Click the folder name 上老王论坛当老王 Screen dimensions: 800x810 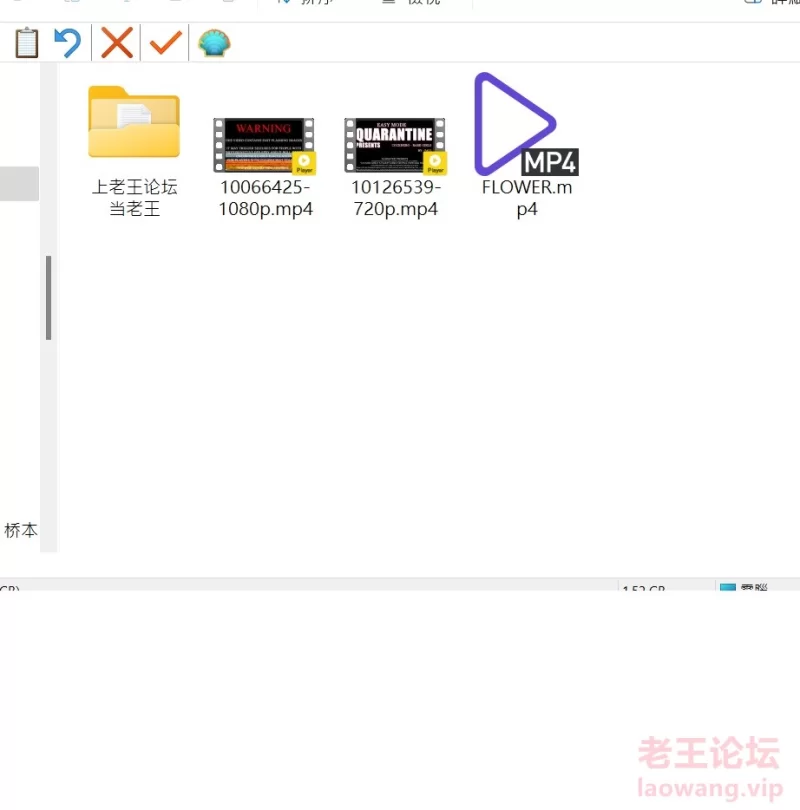coord(134,198)
